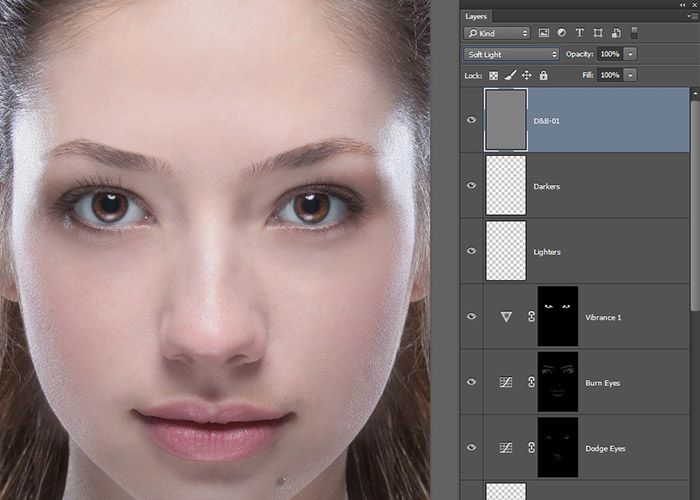The width and height of the screenshot is (700, 500).
Task: Hide the D&B-01 layer
Action: 472,120
